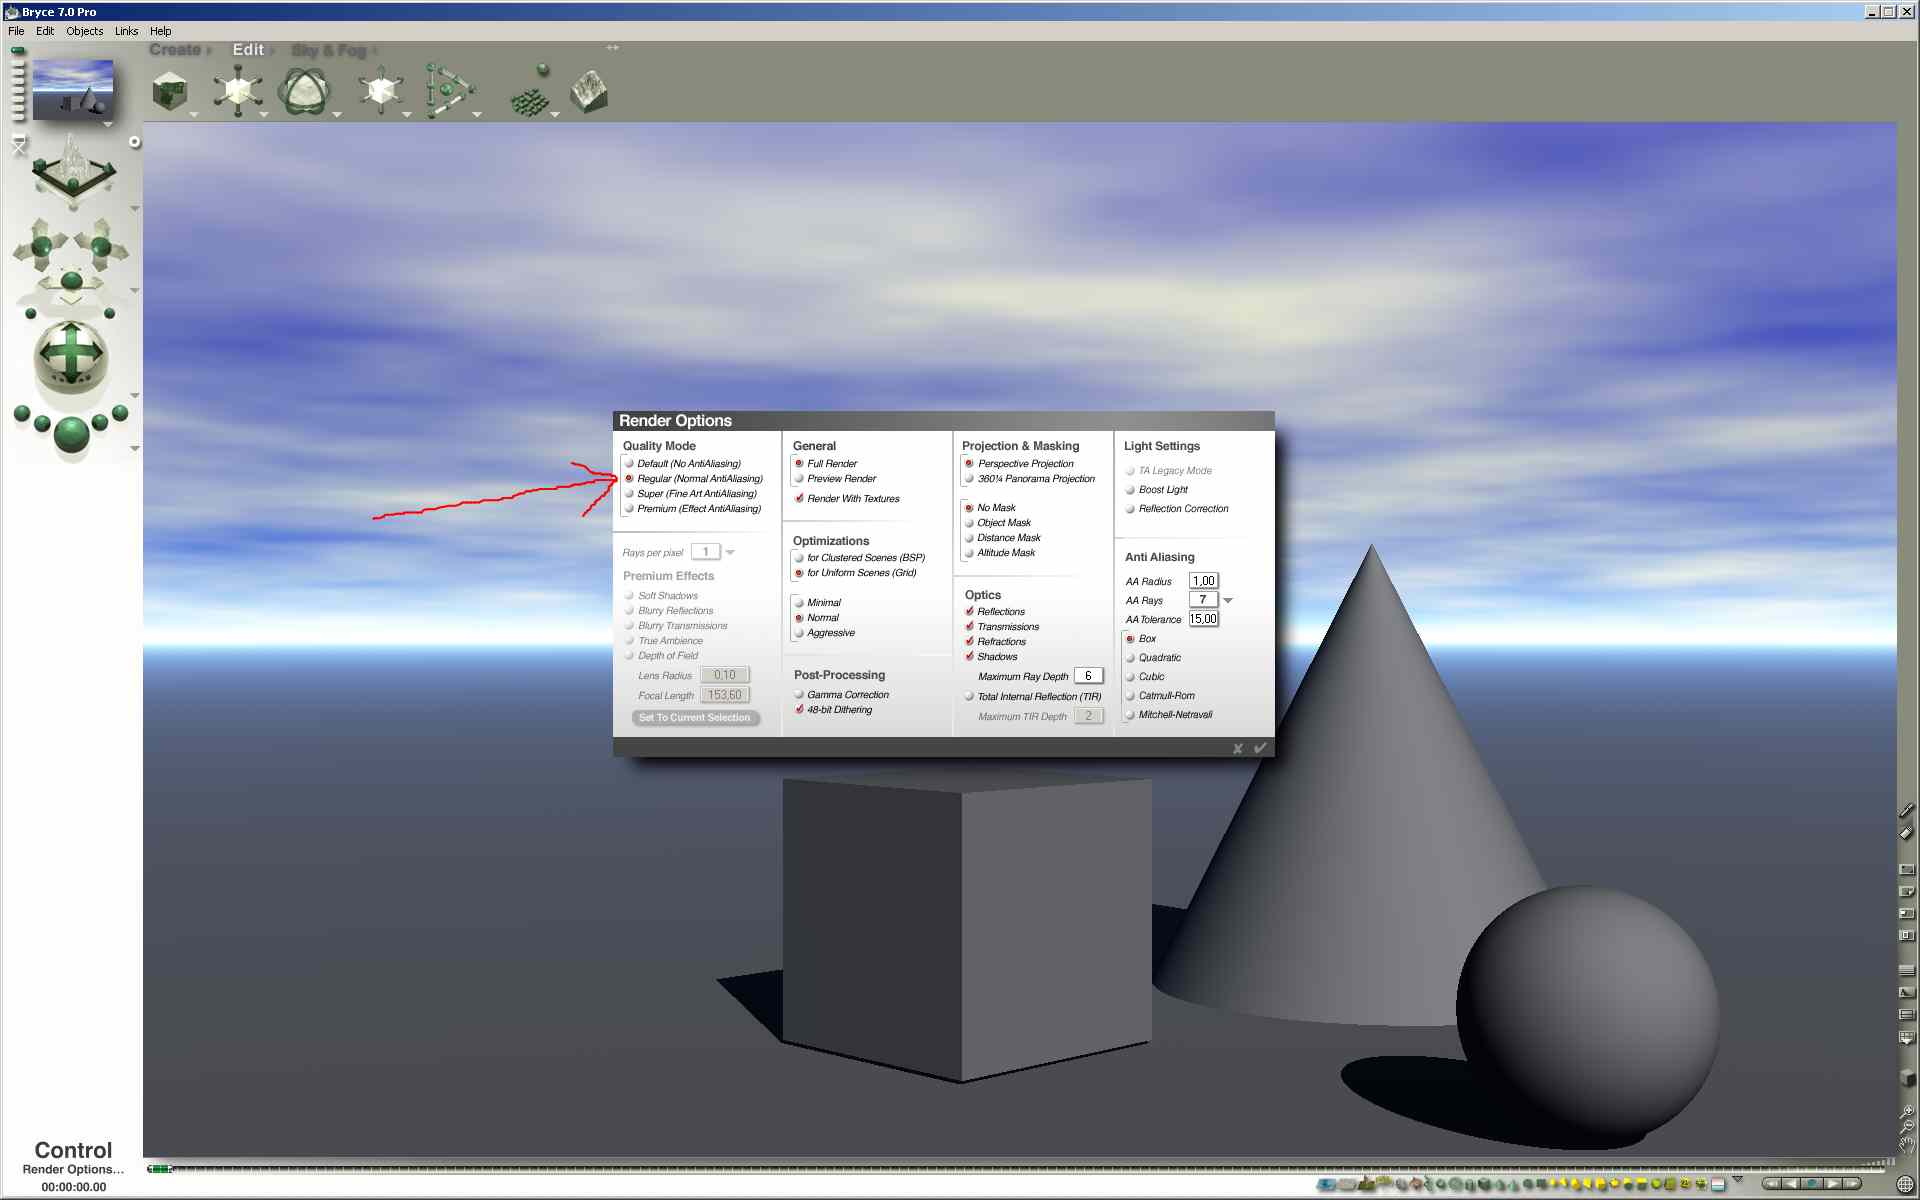
Task: Accept Render Options with the checkmark
Action: coord(1260,748)
